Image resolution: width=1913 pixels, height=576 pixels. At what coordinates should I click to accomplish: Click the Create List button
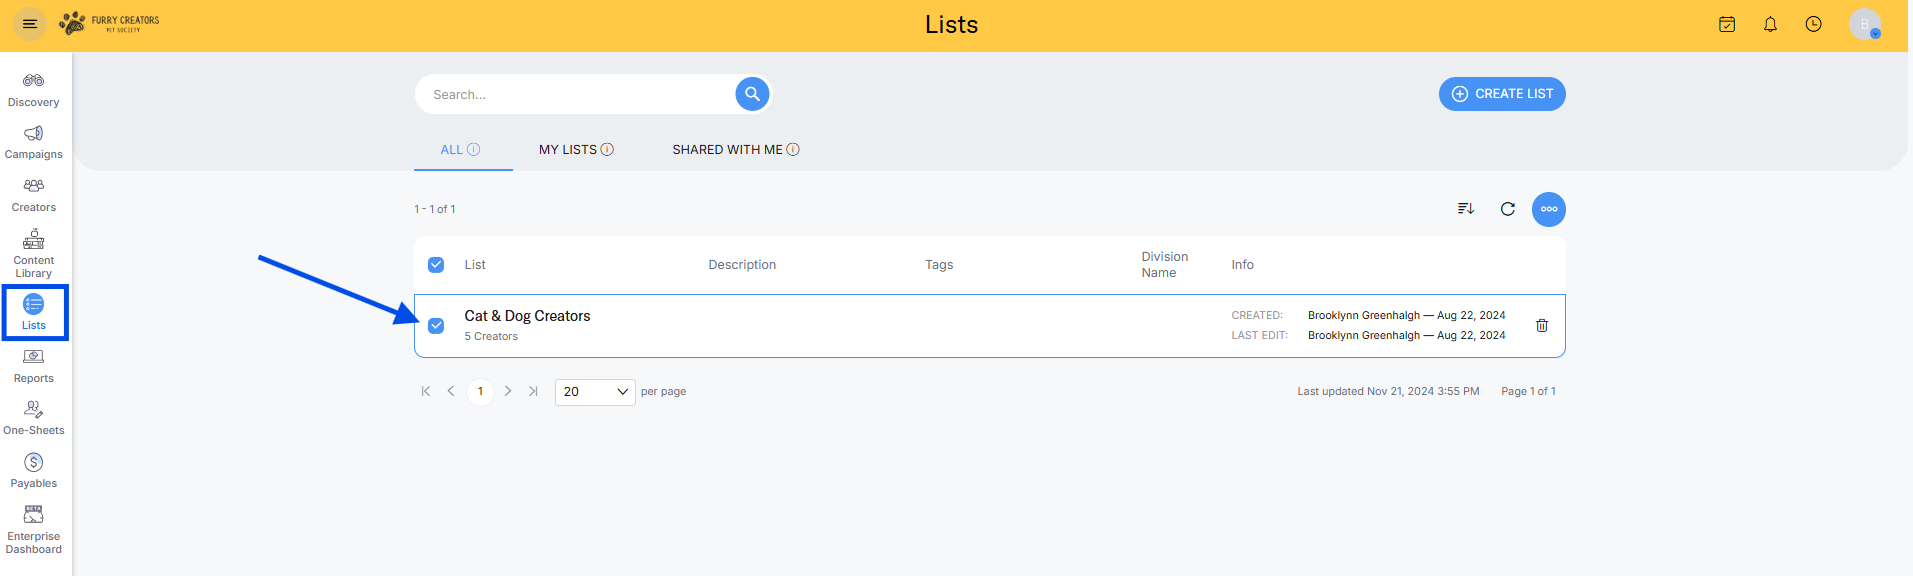point(1502,94)
